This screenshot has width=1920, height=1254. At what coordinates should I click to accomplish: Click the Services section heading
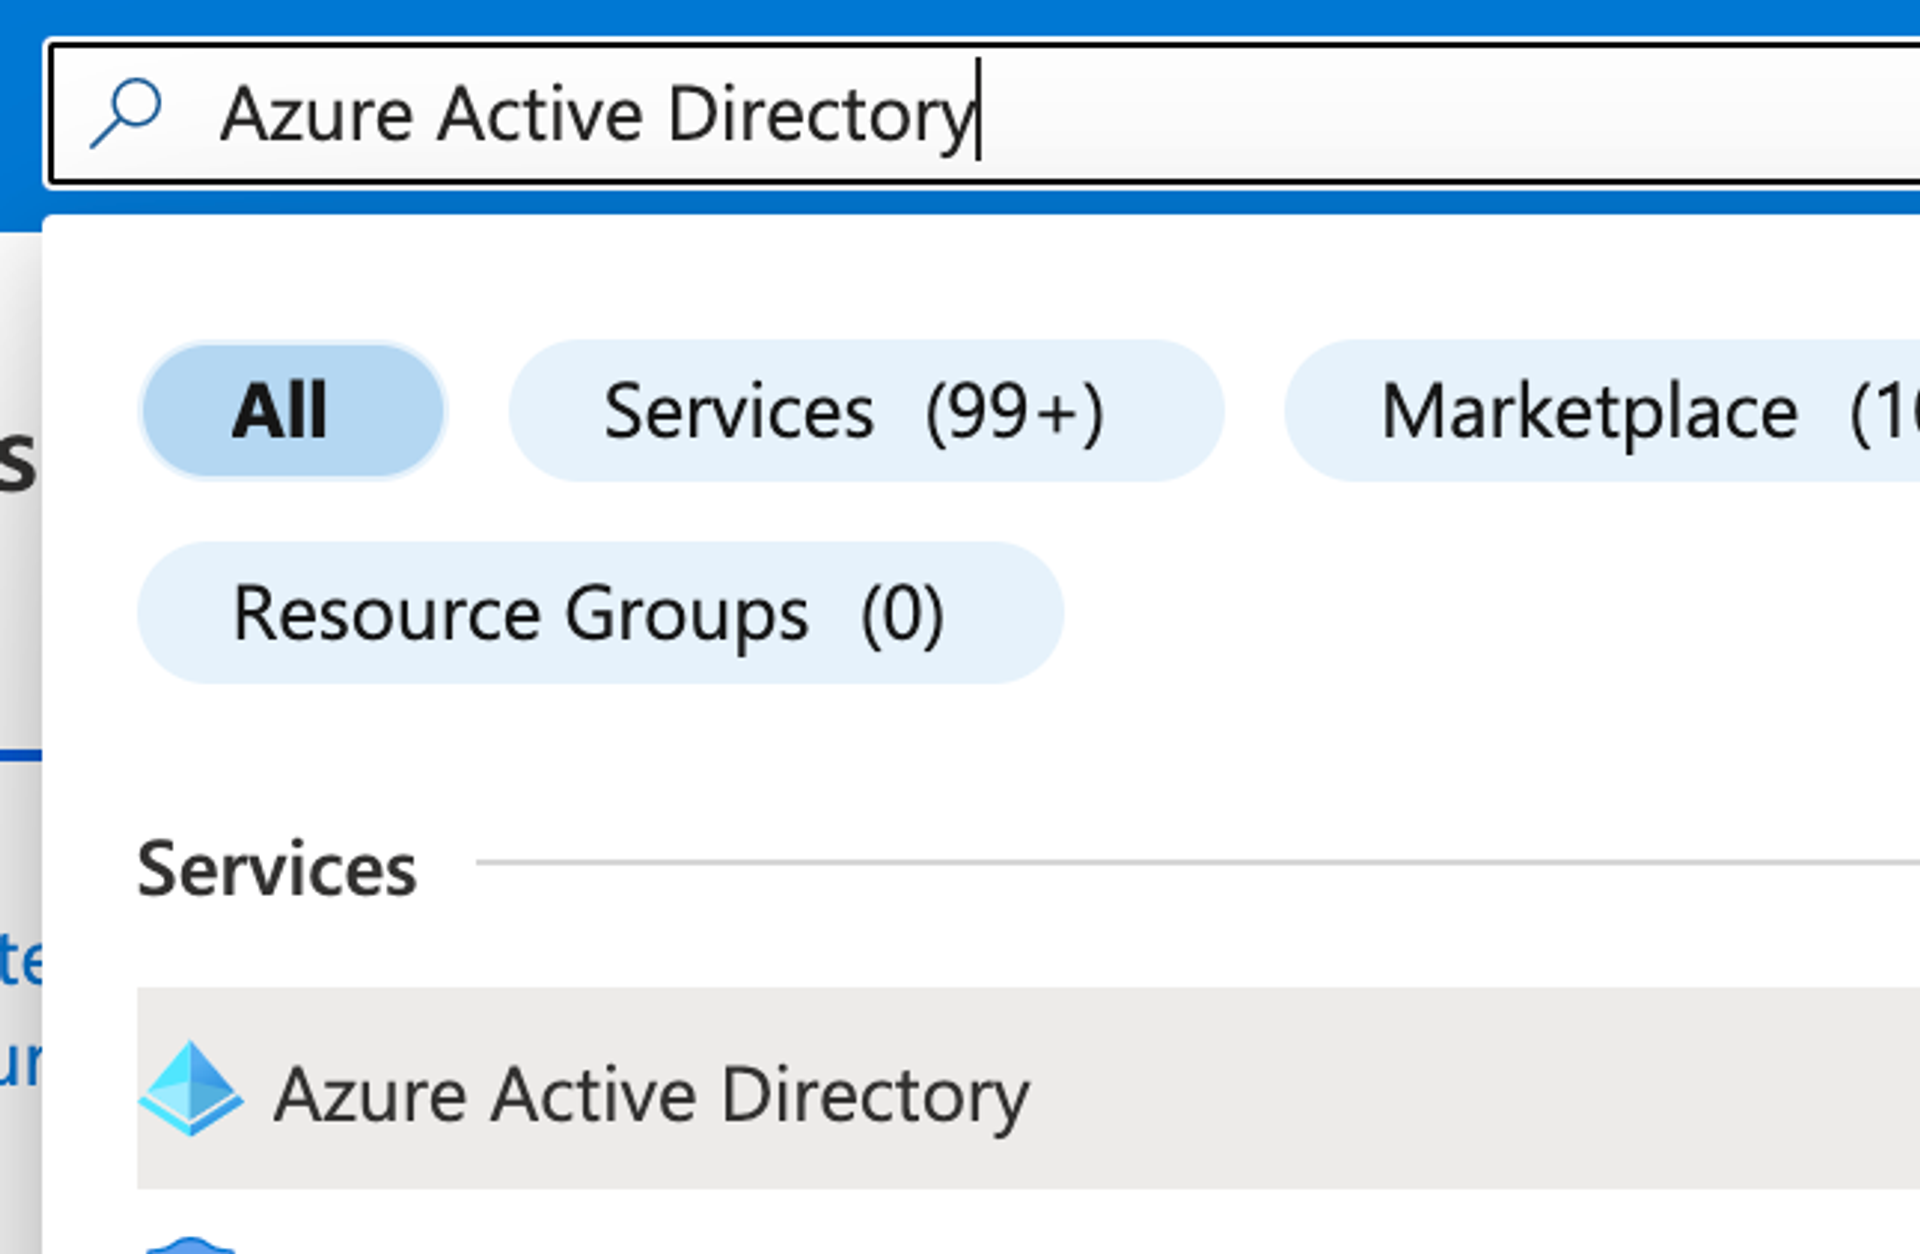tap(277, 869)
